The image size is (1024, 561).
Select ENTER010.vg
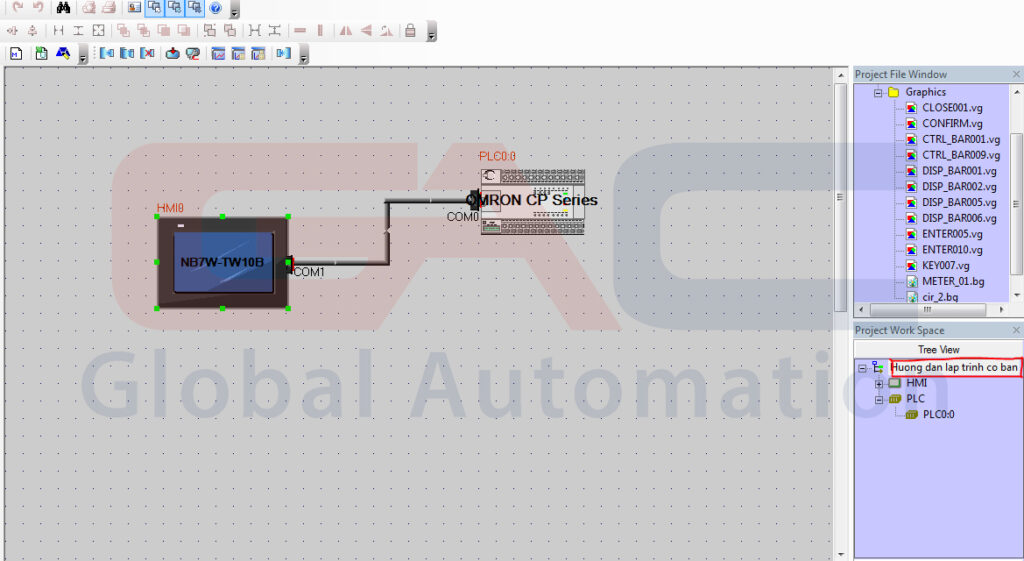[952, 249]
